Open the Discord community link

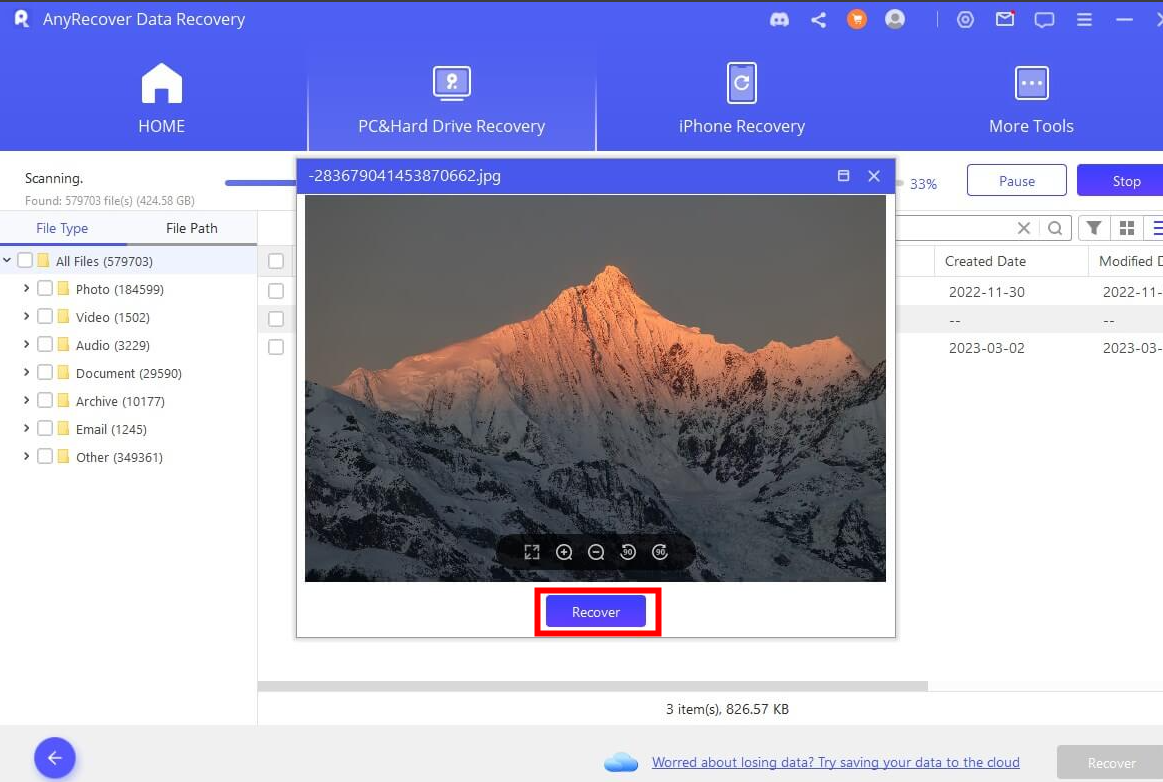(x=779, y=18)
